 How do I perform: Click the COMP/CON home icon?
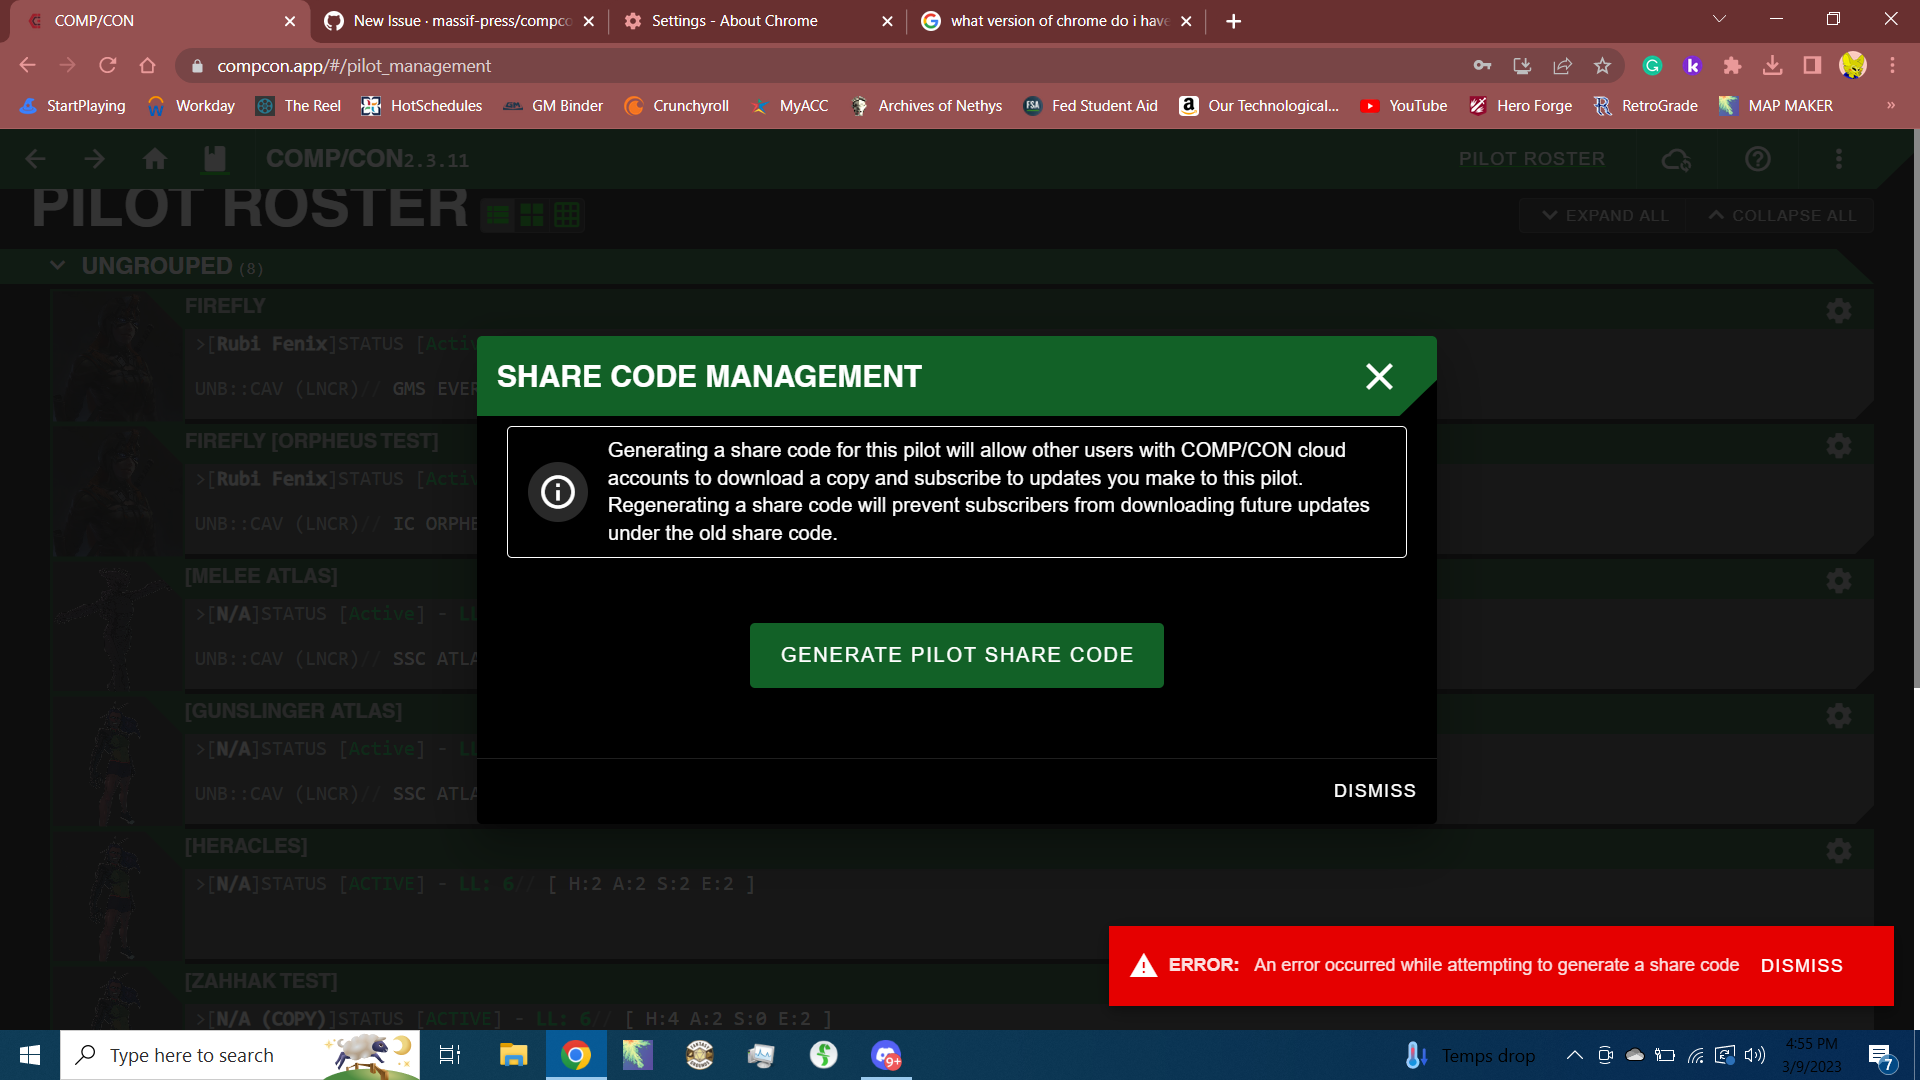(x=155, y=158)
